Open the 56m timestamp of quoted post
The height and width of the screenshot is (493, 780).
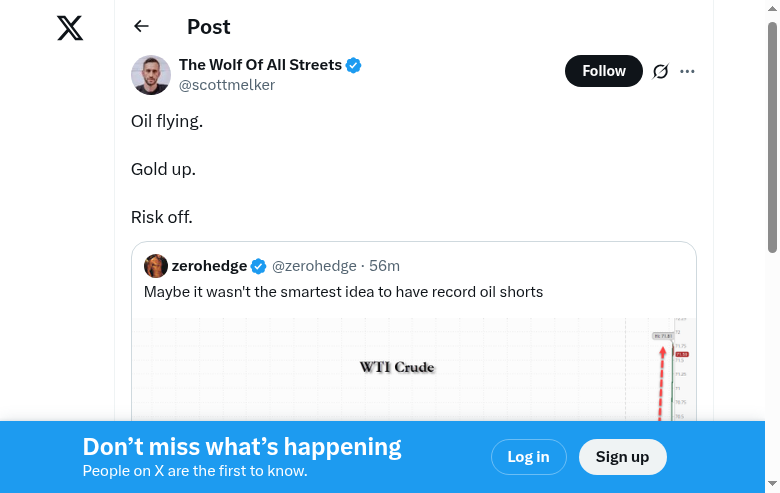coord(385,265)
